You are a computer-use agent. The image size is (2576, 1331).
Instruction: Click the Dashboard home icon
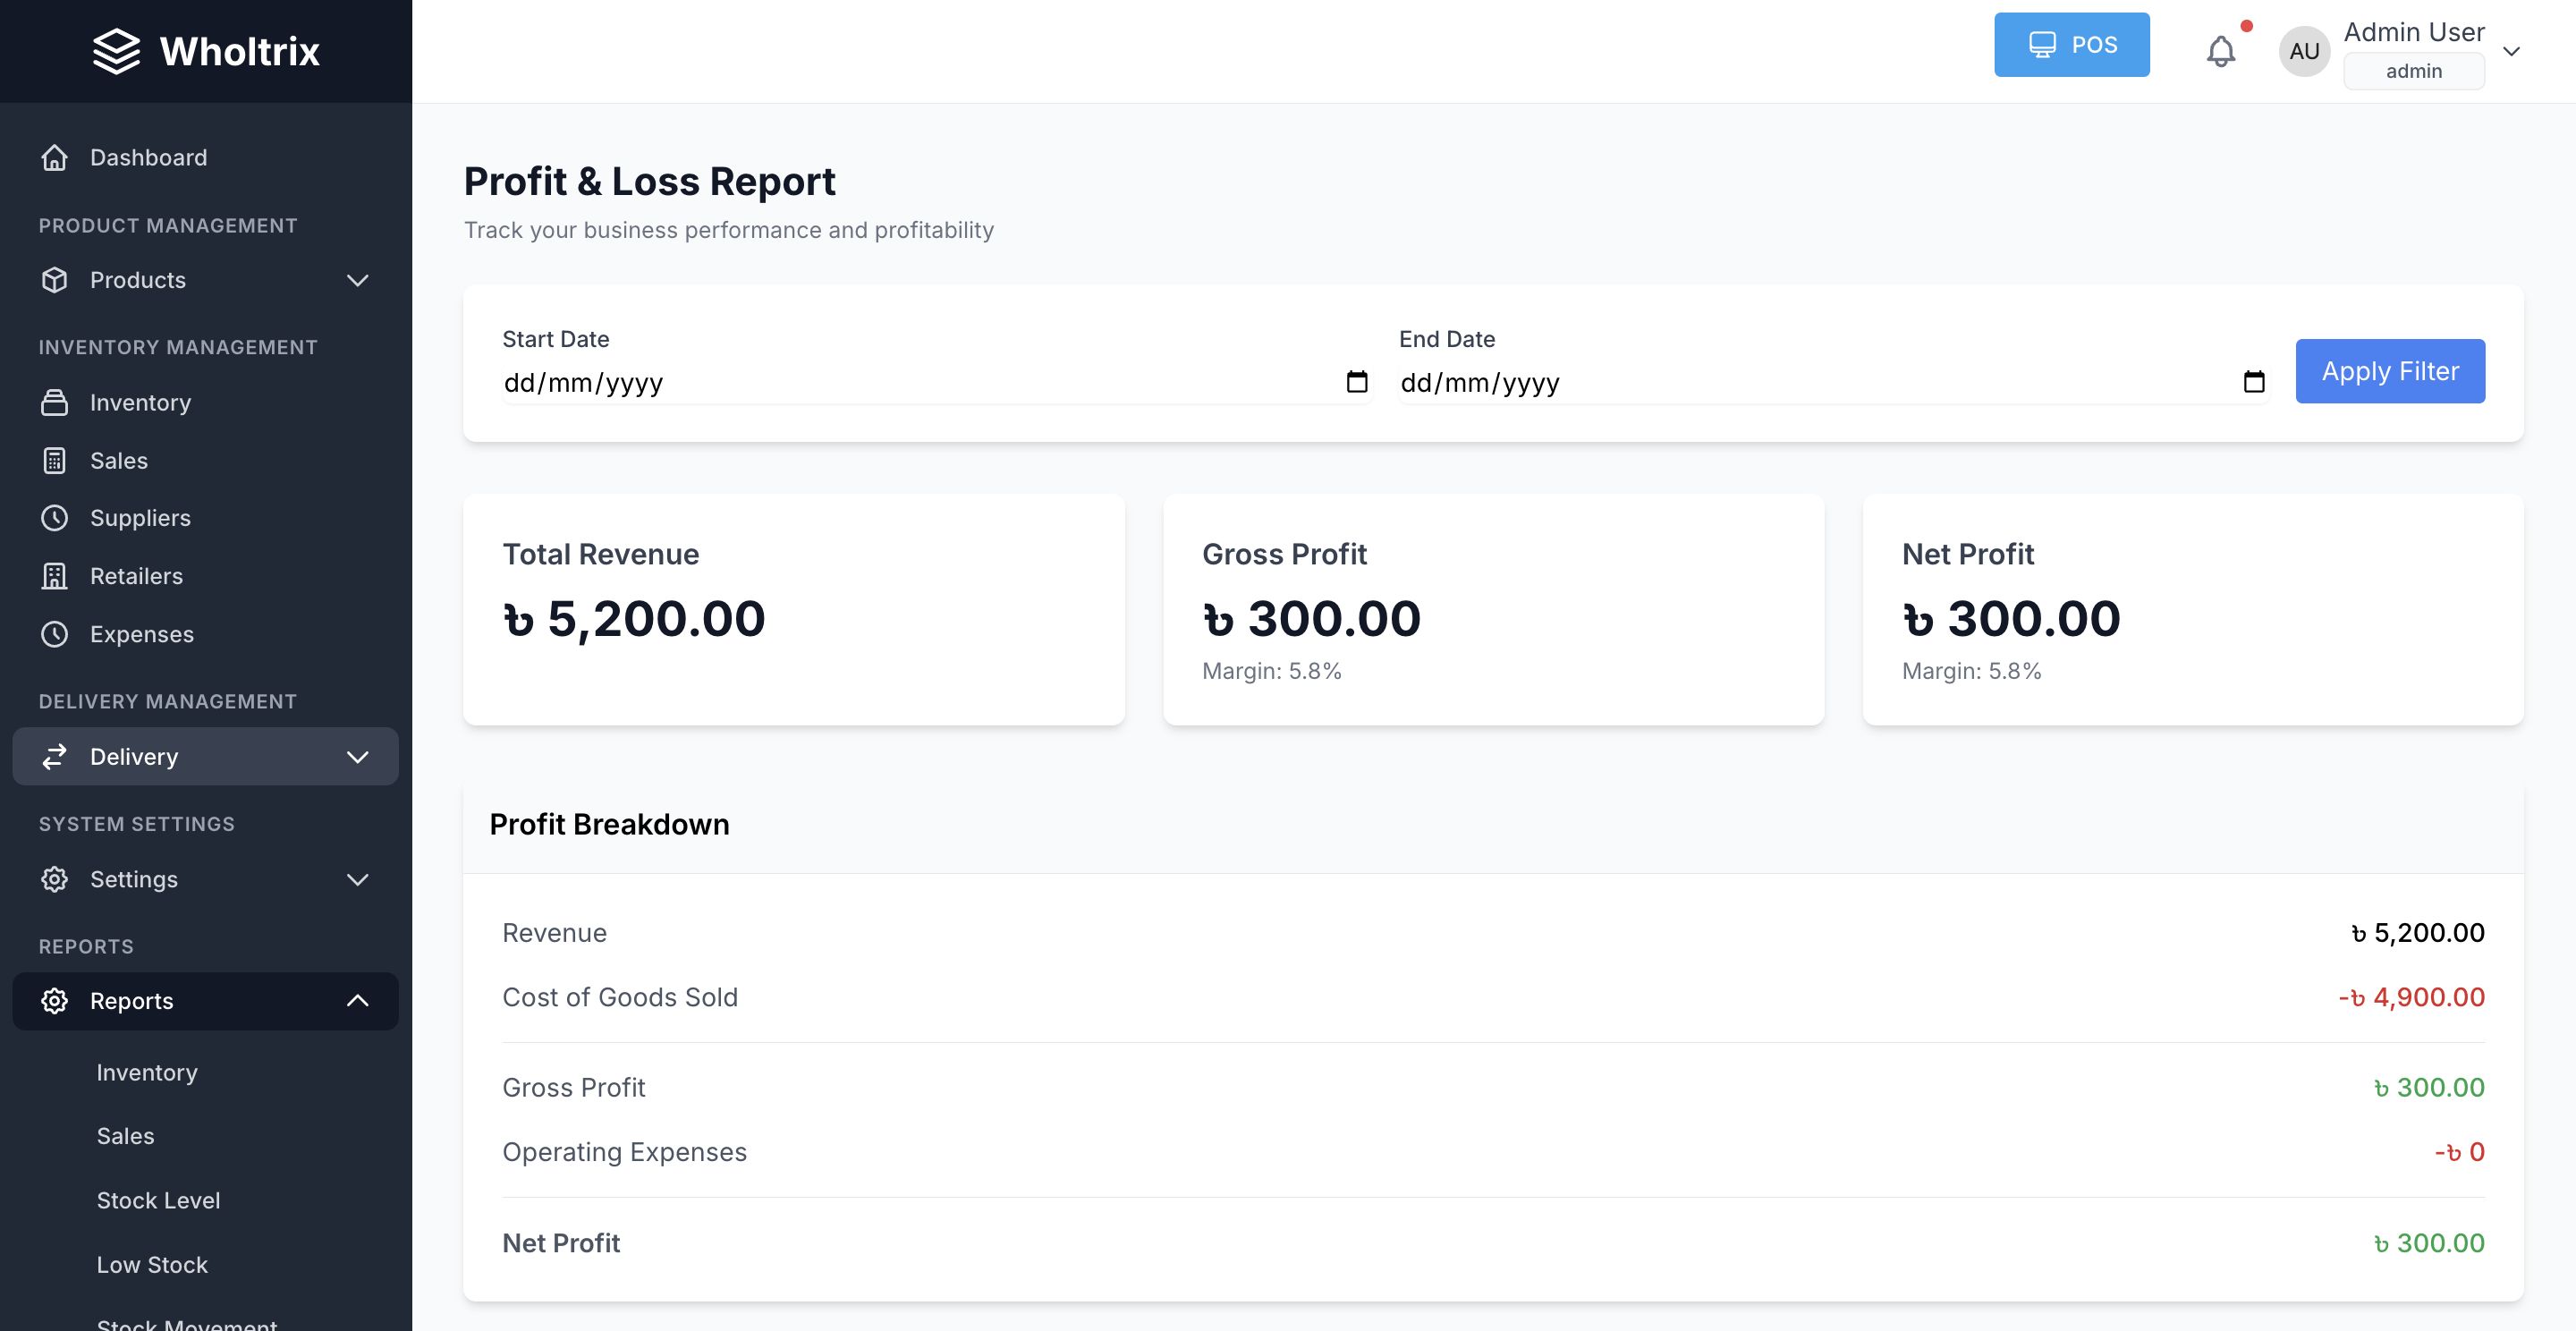click(x=55, y=158)
